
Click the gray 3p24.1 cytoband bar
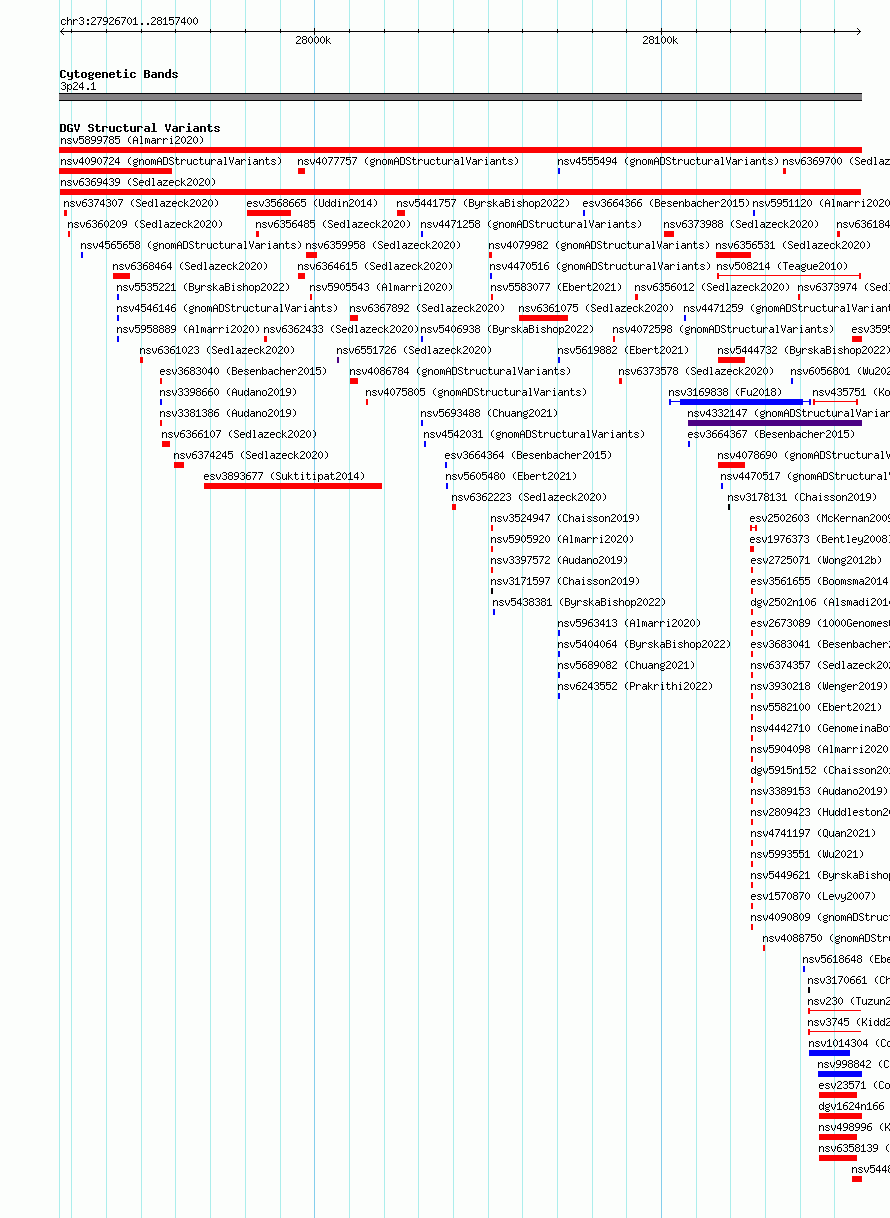(x=460, y=97)
